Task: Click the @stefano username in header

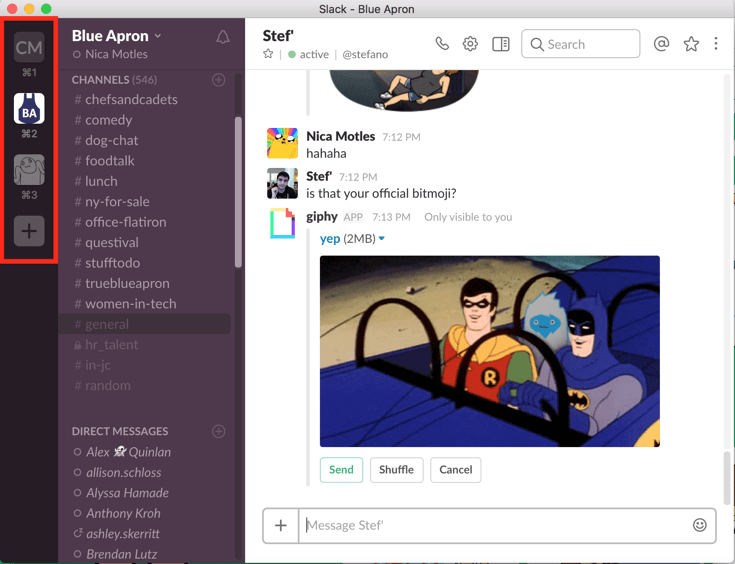Action: tap(365, 54)
